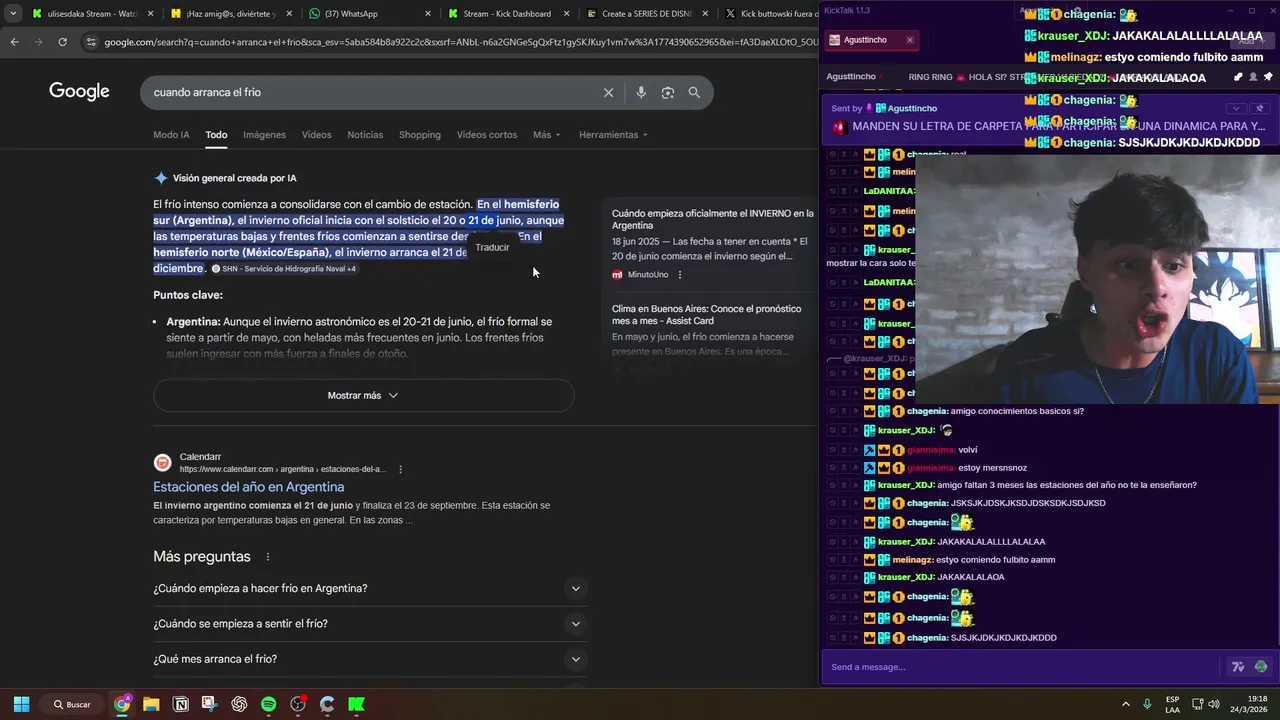1280x720 pixels.
Task: Show hidden system tray icons
Action: pyautogui.click(x=1125, y=704)
